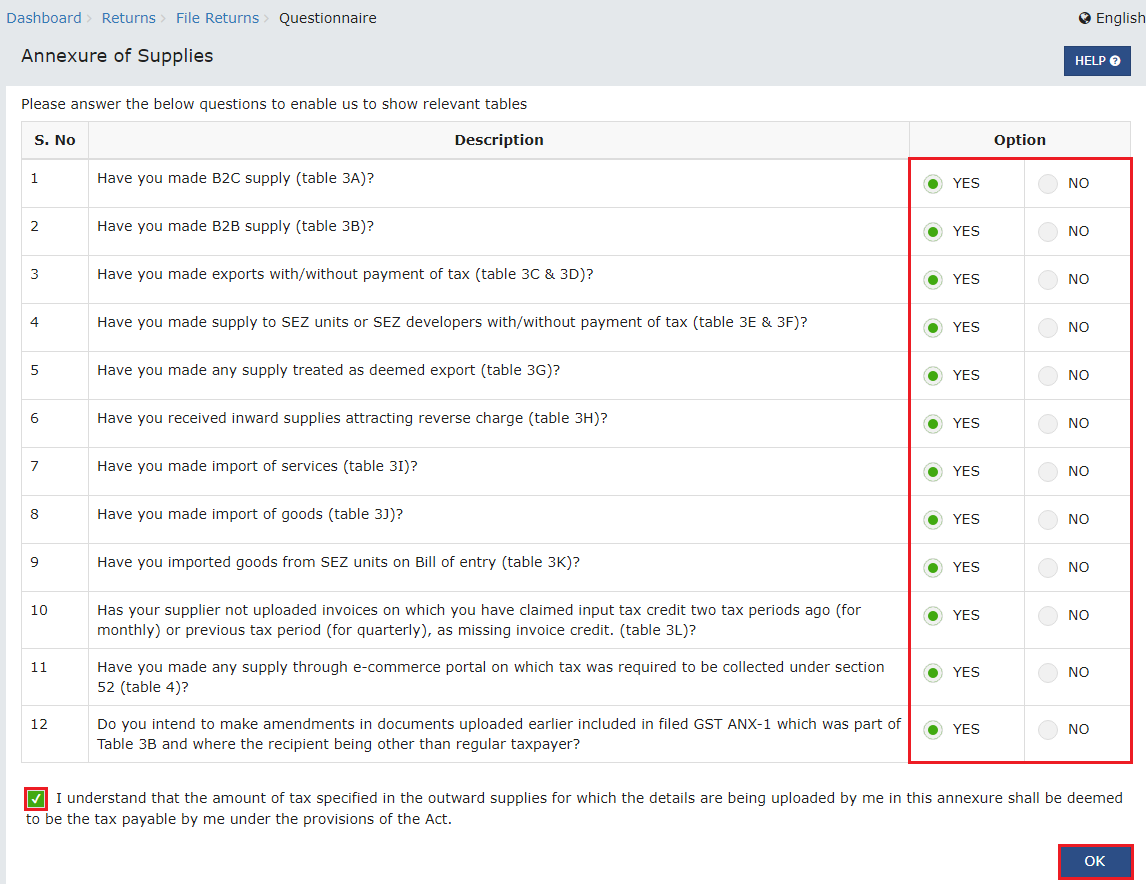This screenshot has height=884, width=1146.
Task: Click the Option column header
Action: click(x=1020, y=140)
